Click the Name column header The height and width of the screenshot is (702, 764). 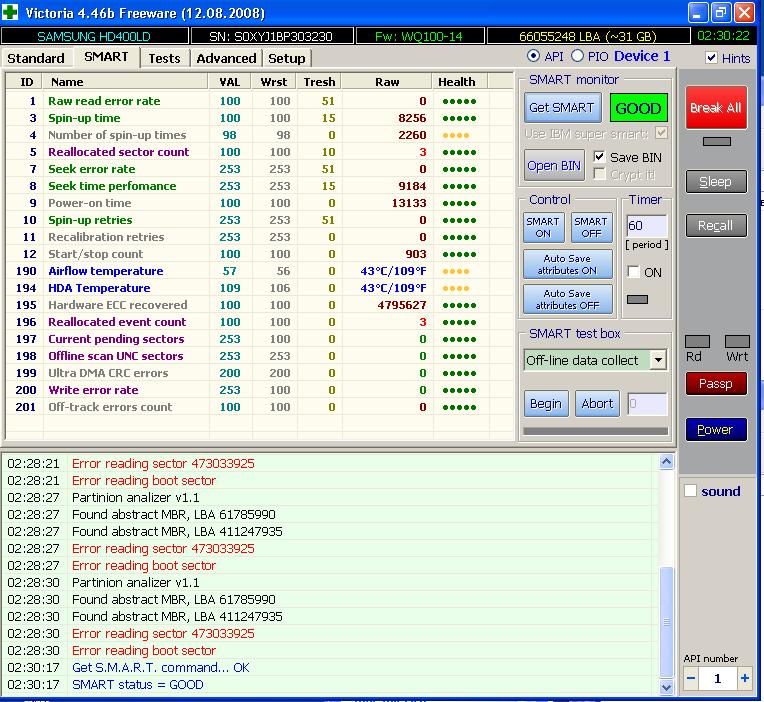click(126, 82)
